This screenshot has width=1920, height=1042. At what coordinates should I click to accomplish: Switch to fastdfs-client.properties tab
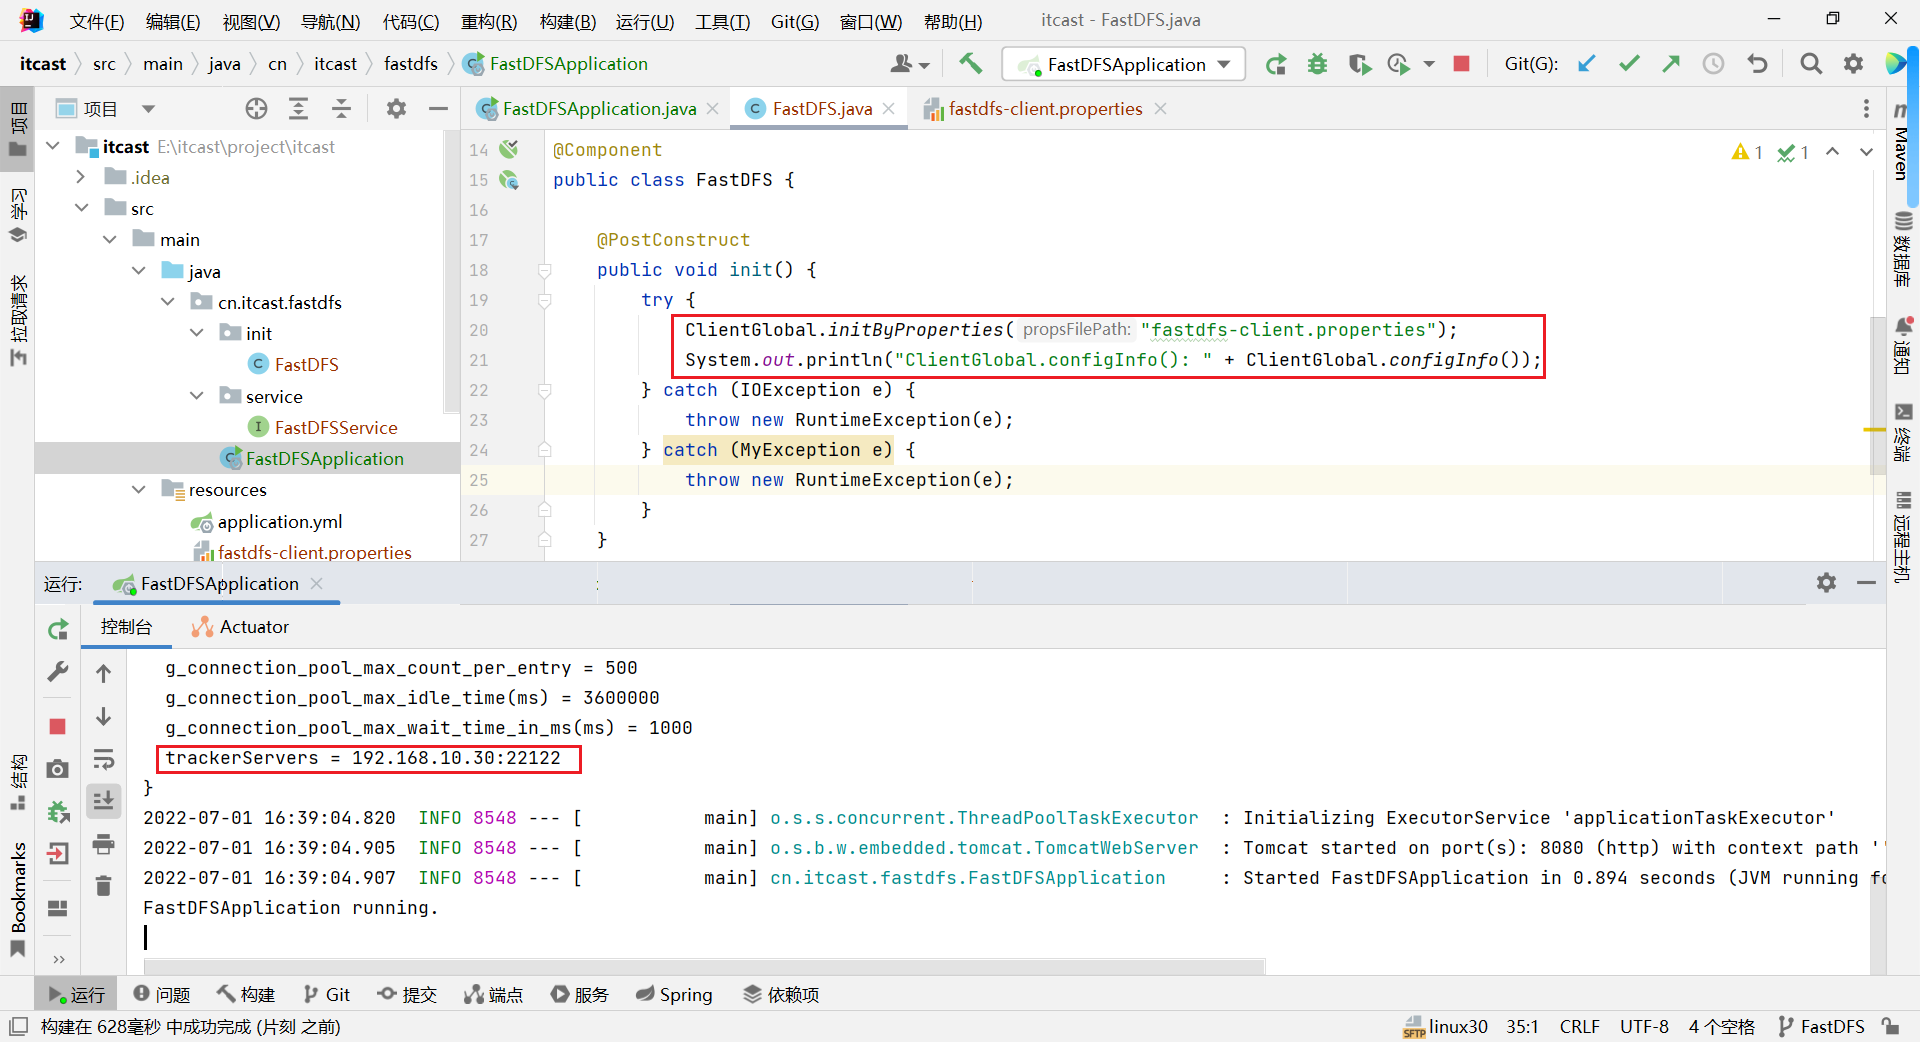click(x=1045, y=109)
